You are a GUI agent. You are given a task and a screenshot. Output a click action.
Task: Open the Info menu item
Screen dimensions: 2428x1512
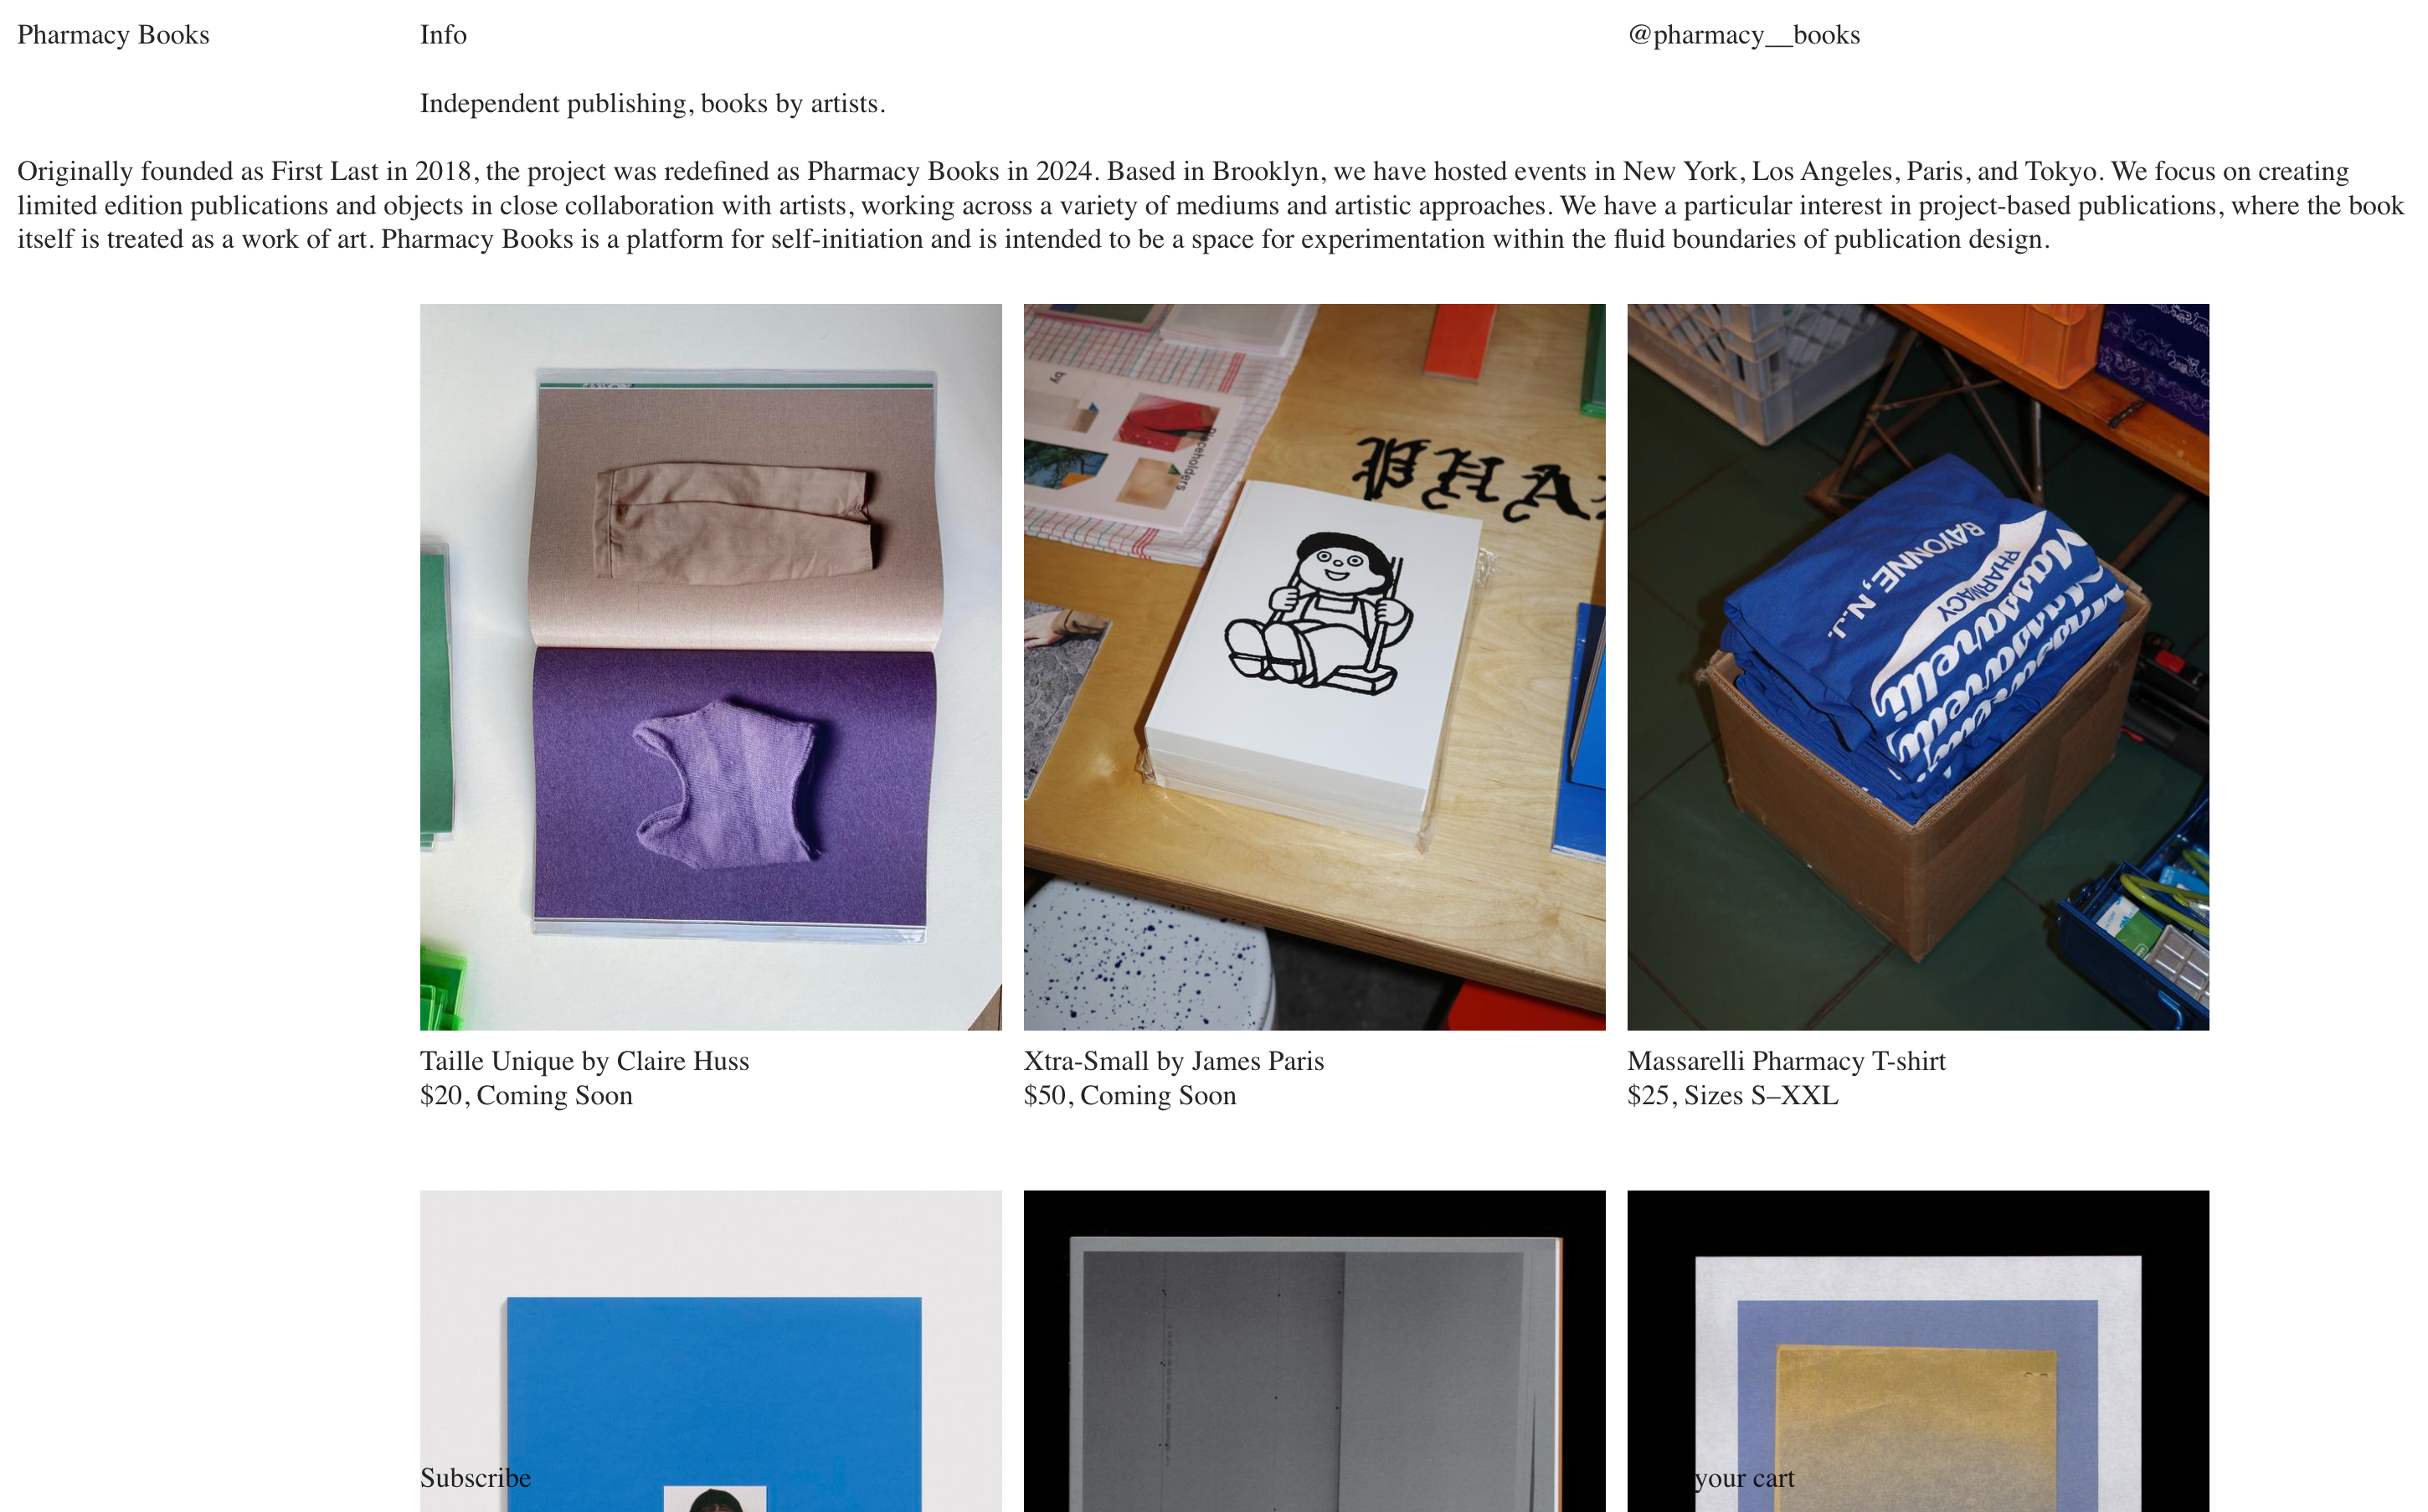[x=443, y=35]
